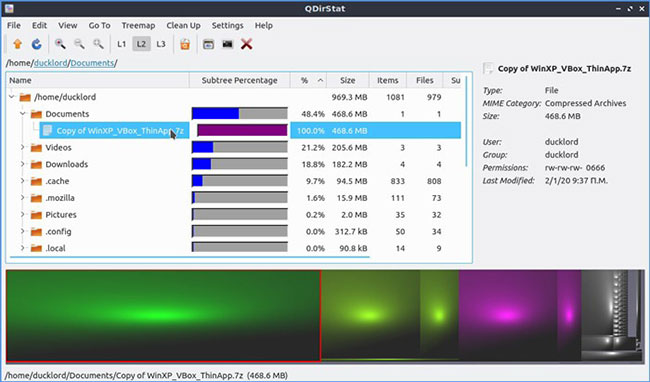Go up one directory level
The width and height of the screenshot is (650, 382).
[17, 44]
